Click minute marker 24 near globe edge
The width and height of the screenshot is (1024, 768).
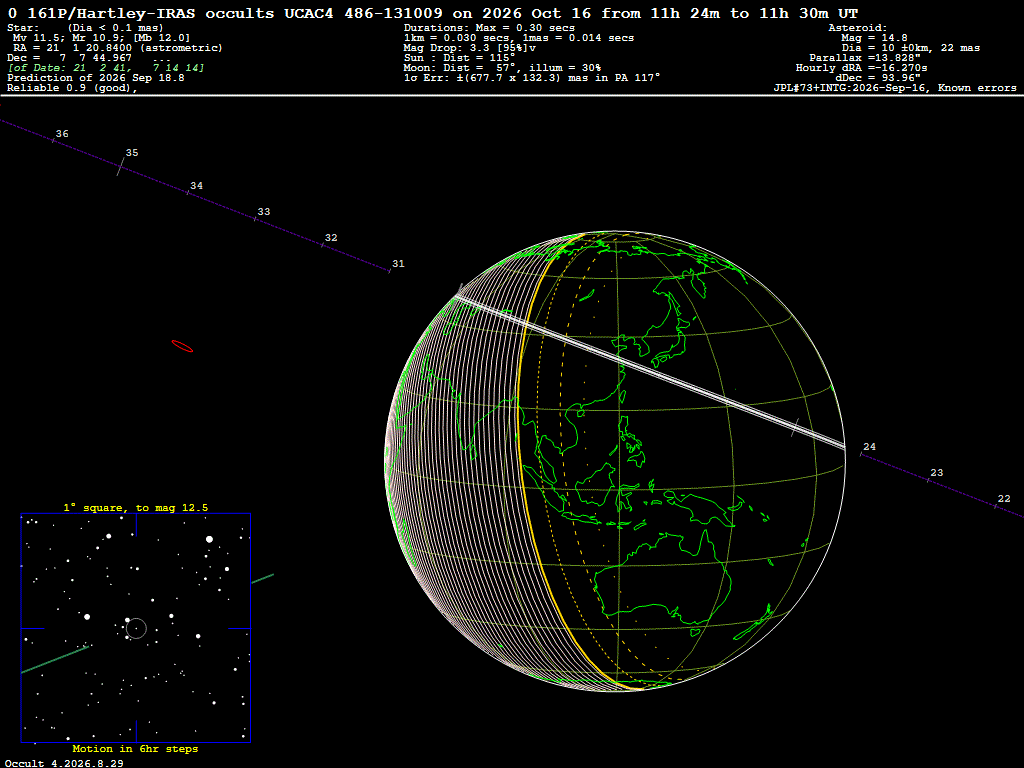pos(869,447)
